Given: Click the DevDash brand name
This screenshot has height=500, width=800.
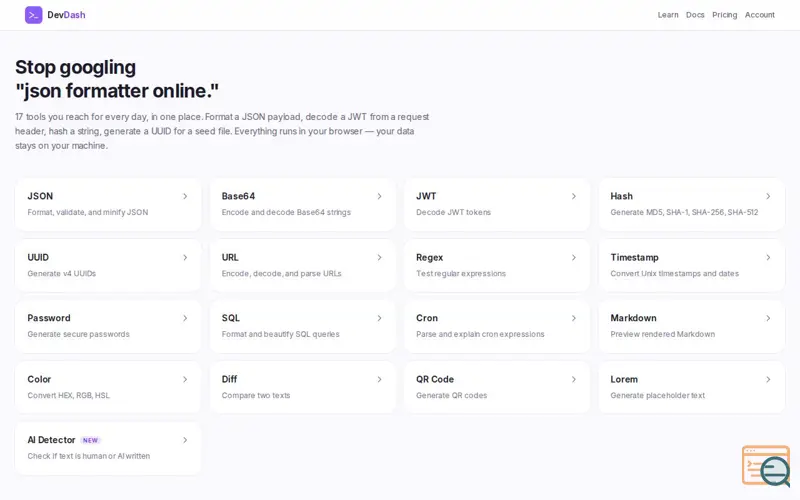Looking at the screenshot, I should click(66, 15).
